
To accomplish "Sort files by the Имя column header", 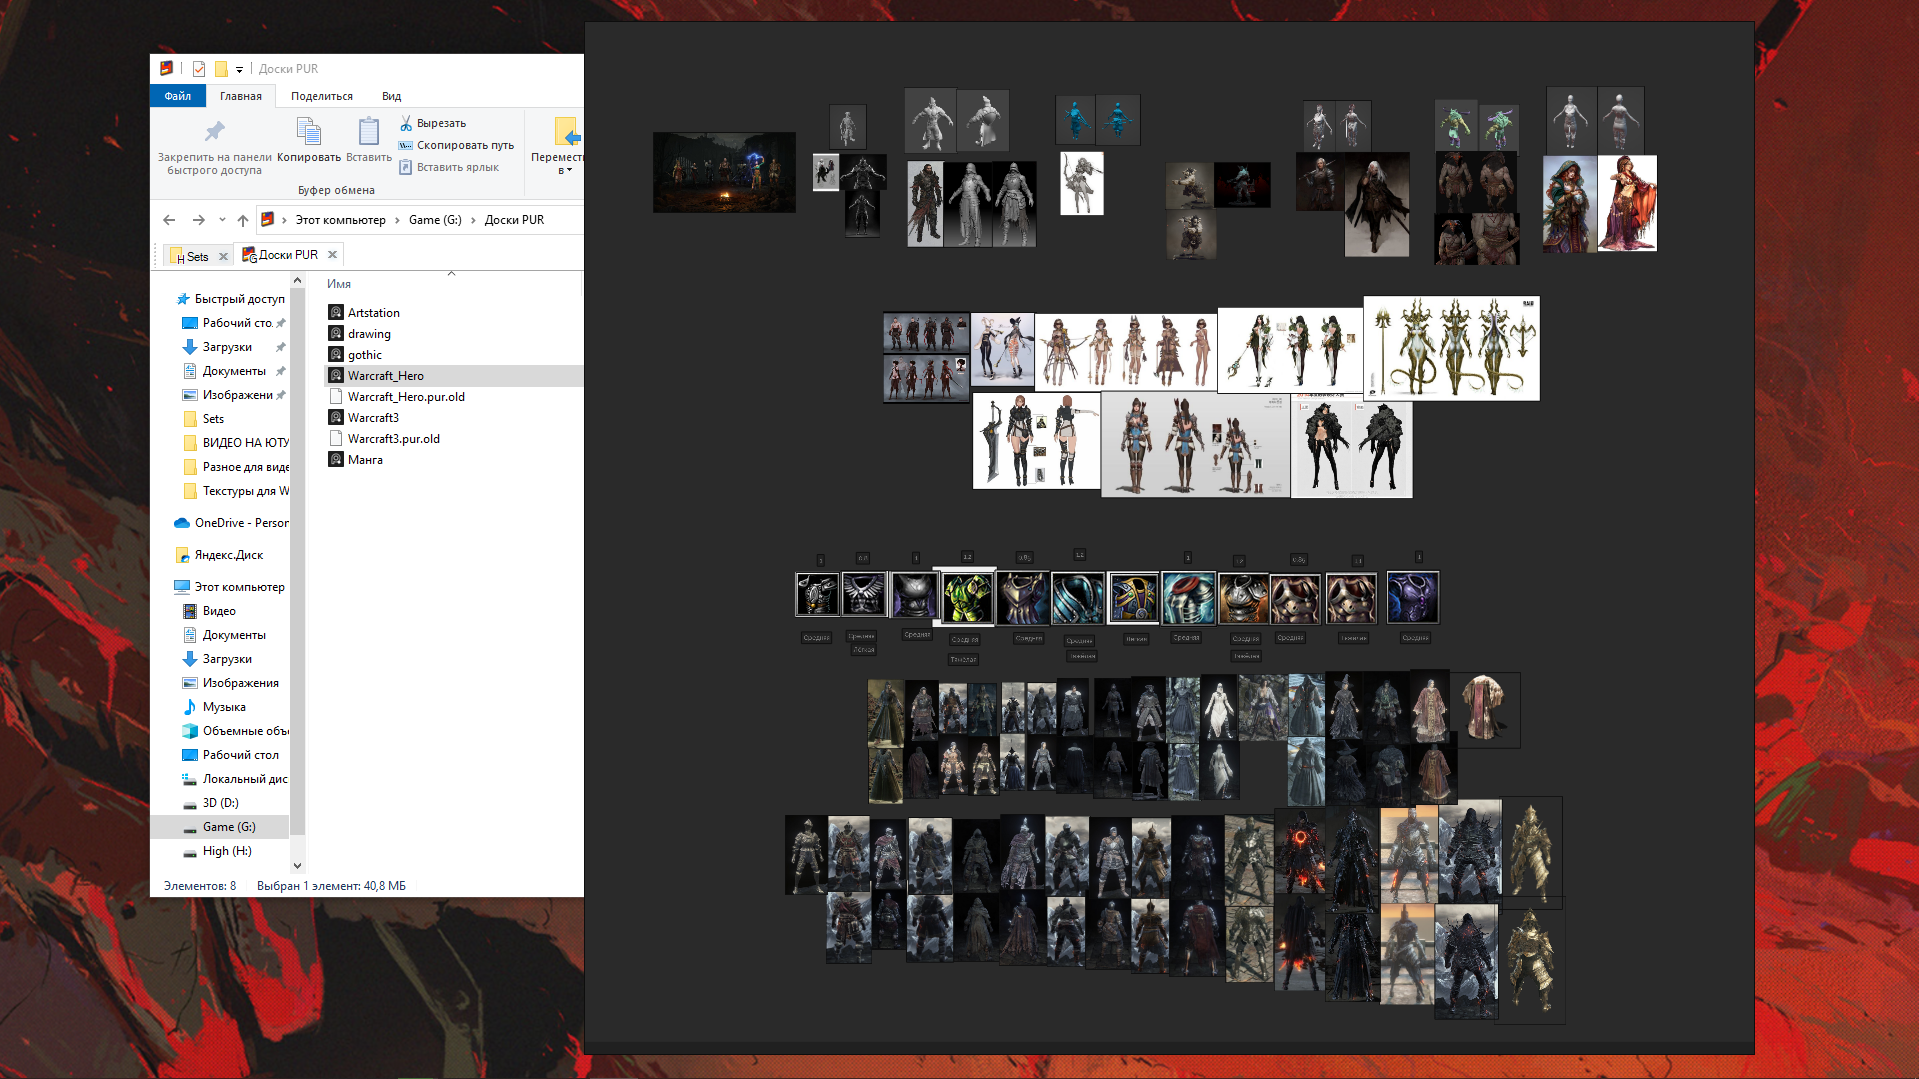I will (x=339, y=284).
